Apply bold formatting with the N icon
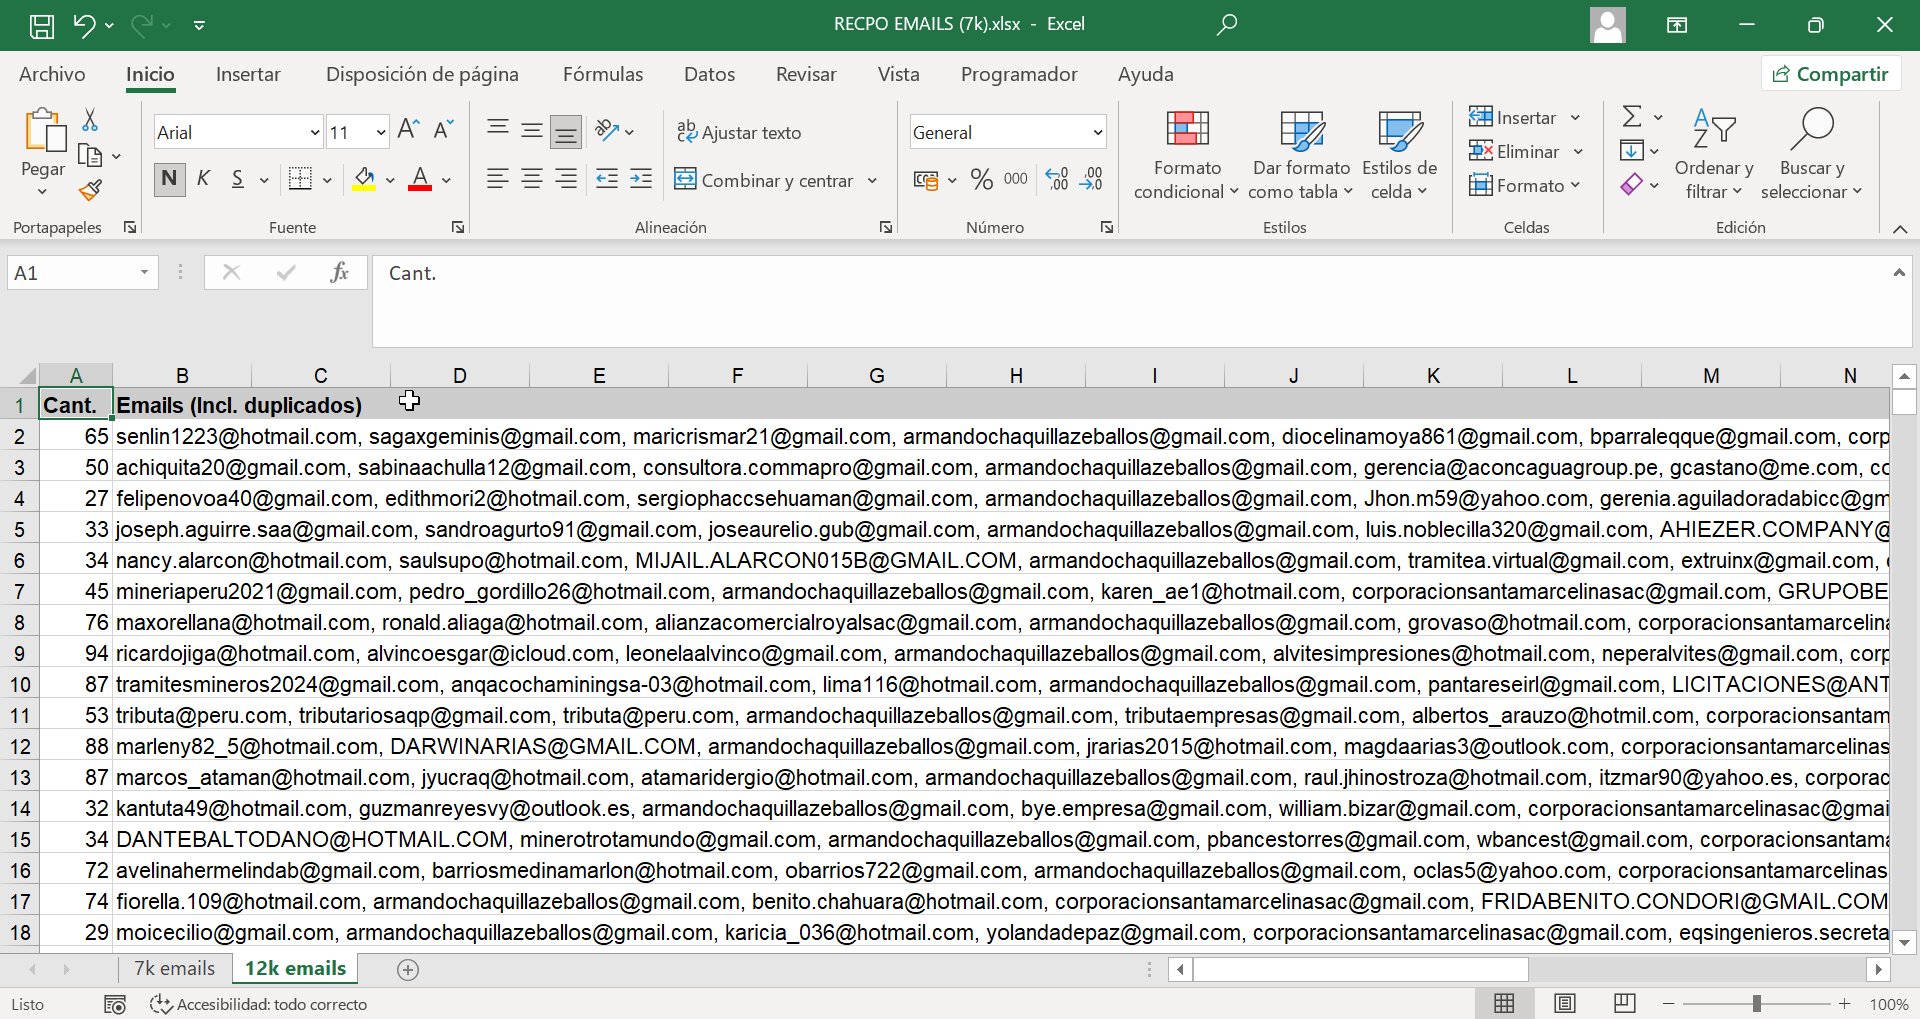Viewport: 1920px width, 1019px height. (168, 179)
